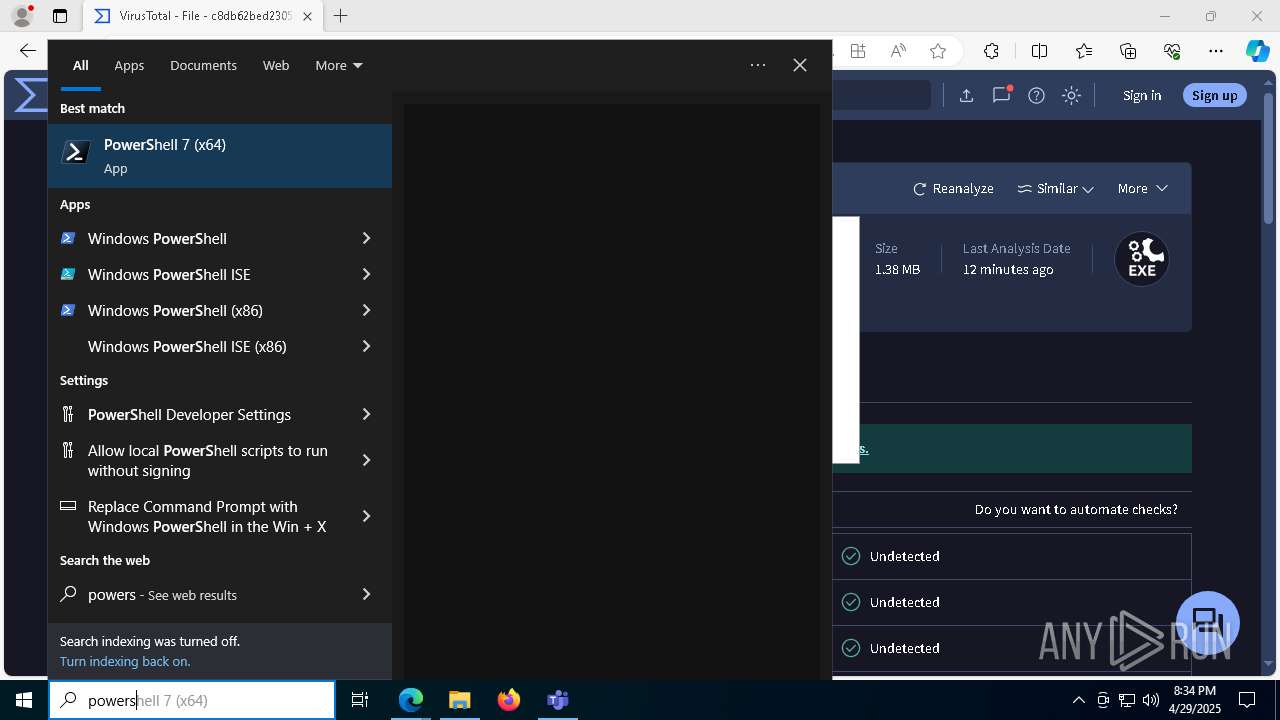
Task: Open VirusTotal More dropdown menu
Action: pyautogui.click(x=1142, y=188)
